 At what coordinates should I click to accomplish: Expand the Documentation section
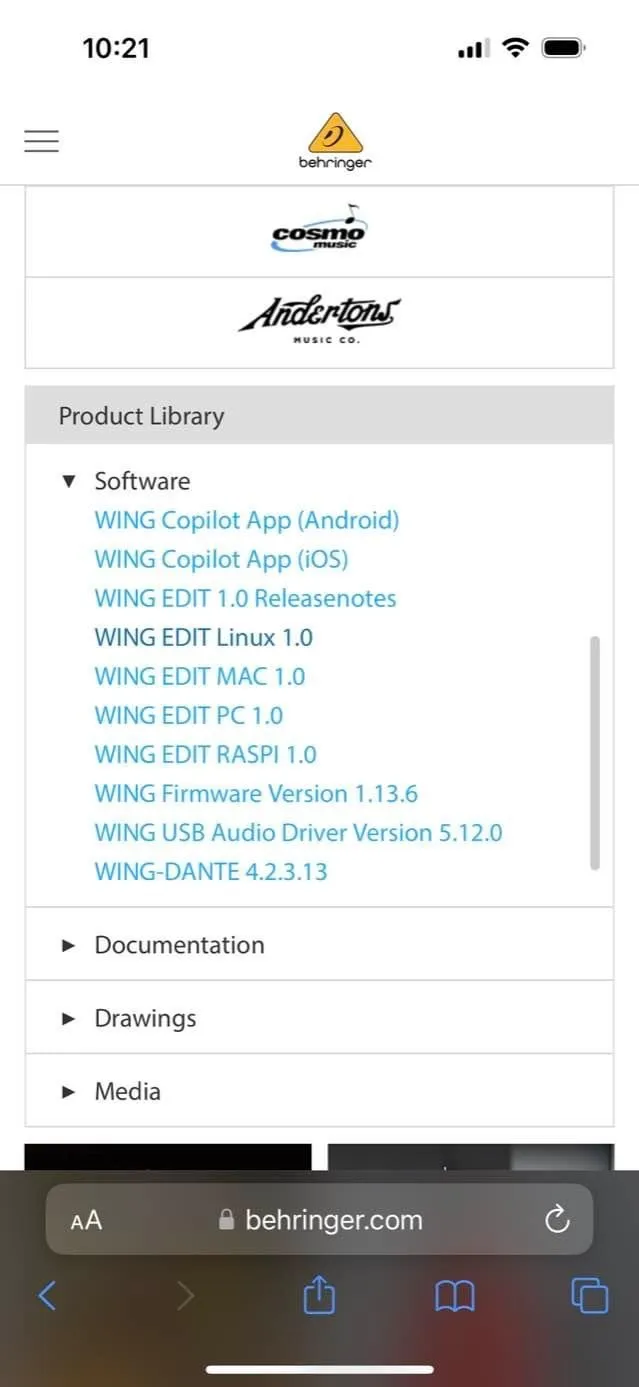[319, 945]
